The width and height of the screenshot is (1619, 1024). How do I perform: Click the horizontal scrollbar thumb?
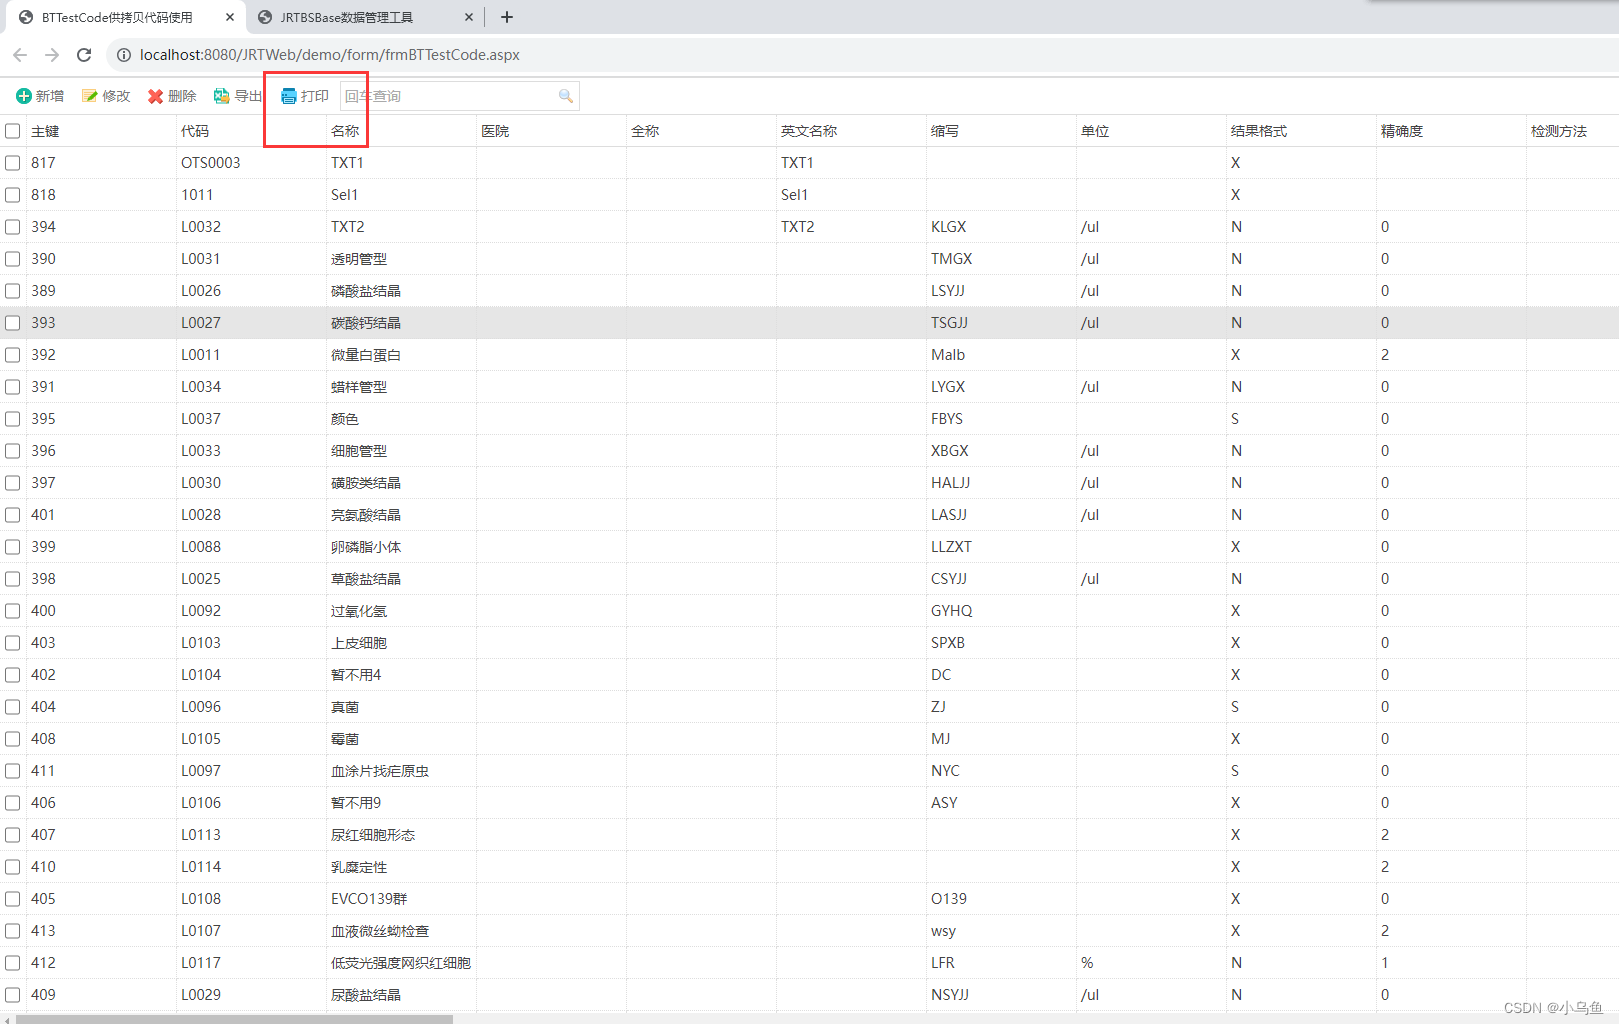tap(235, 1019)
